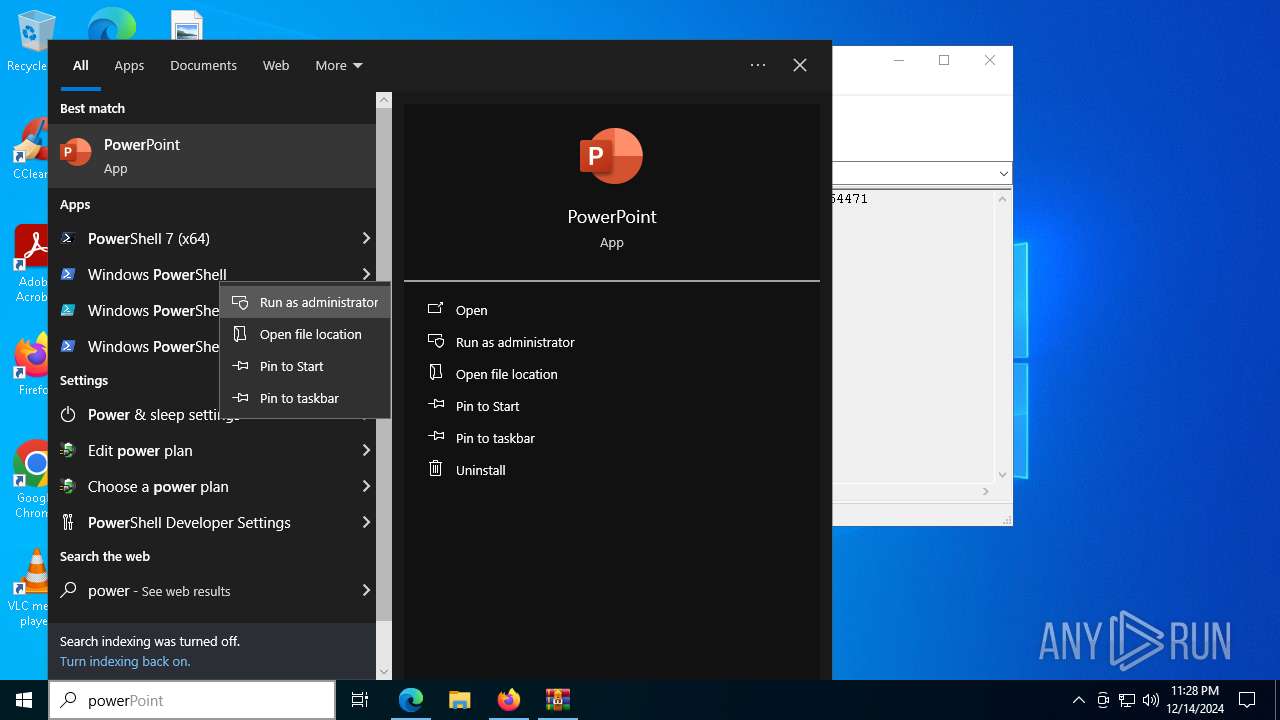Viewport: 1280px width, 720px height.
Task: Click the Choose a power plan icon
Action: point(68,486)
